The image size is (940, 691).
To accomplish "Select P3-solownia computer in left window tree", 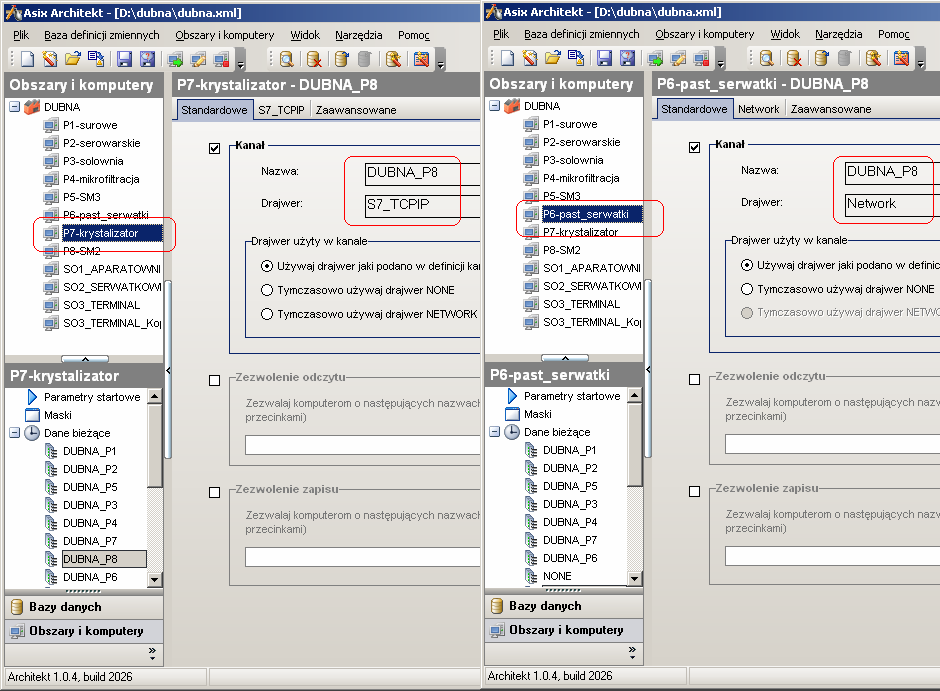I will [93, 161].
